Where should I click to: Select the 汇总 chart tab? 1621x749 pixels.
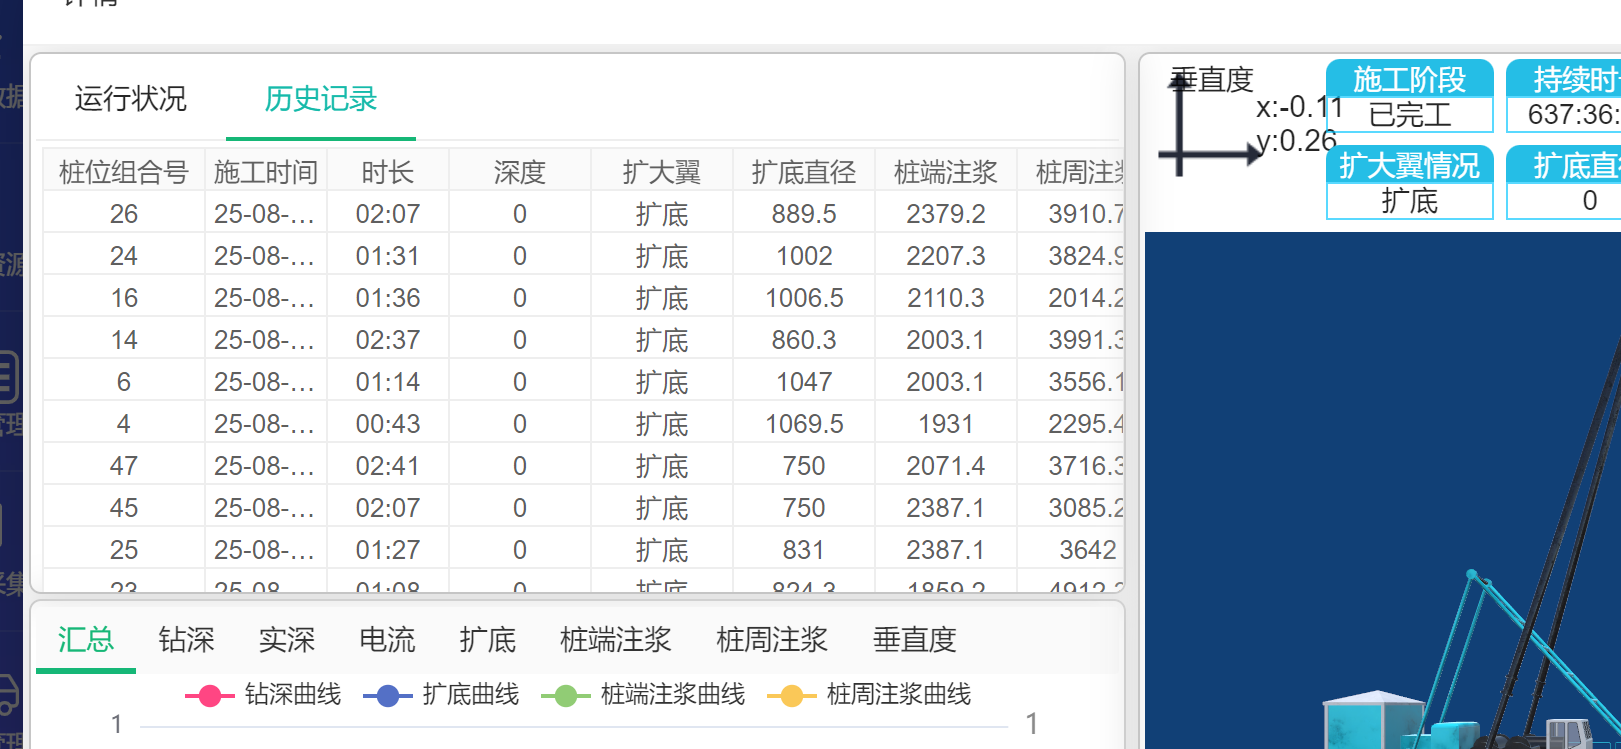86,640
